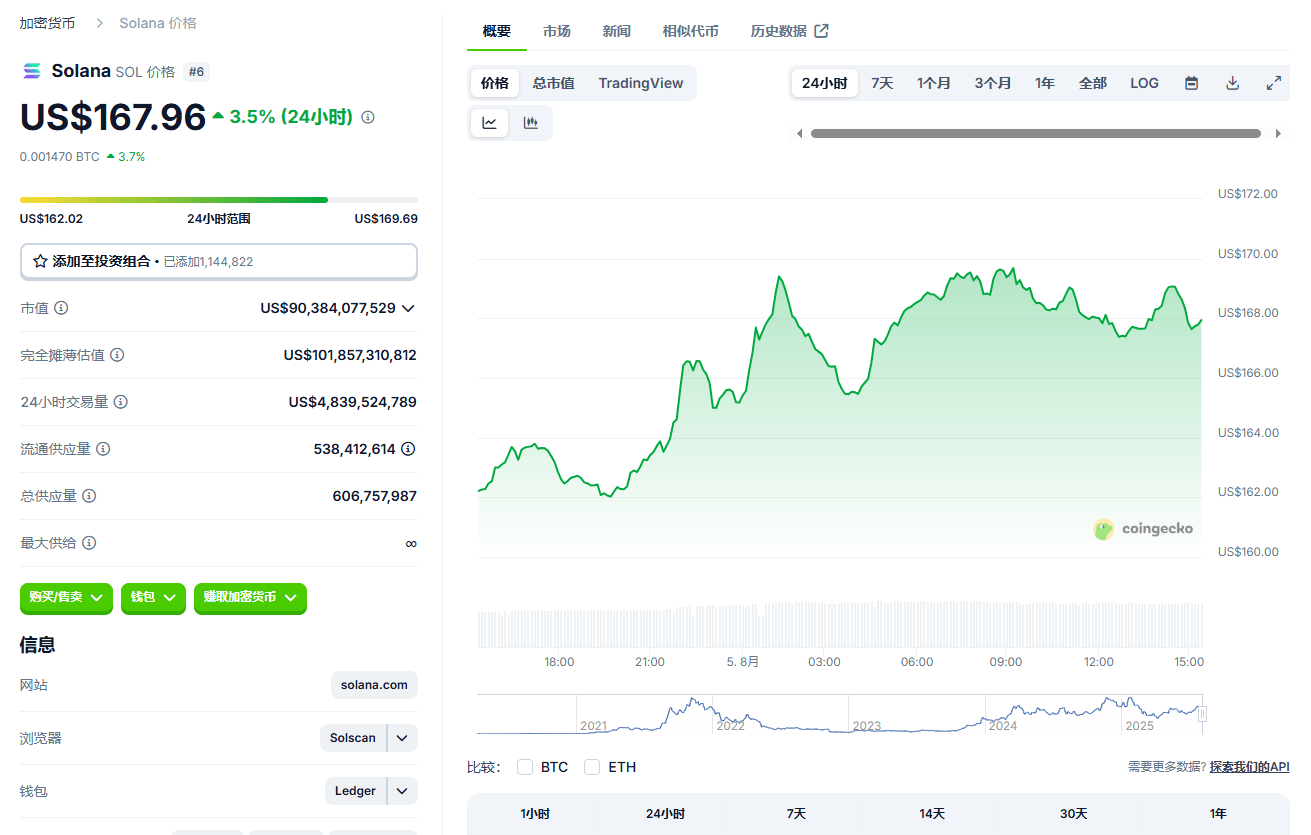The image size is (1311, 835).
Task: Select 3个月 time range
Action: click(x=993, y=83)
